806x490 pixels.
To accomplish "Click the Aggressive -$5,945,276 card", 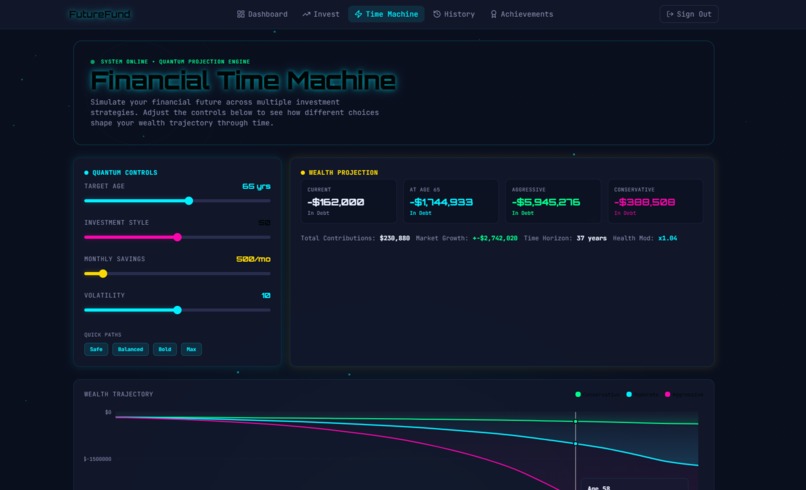I will (553, 201).
